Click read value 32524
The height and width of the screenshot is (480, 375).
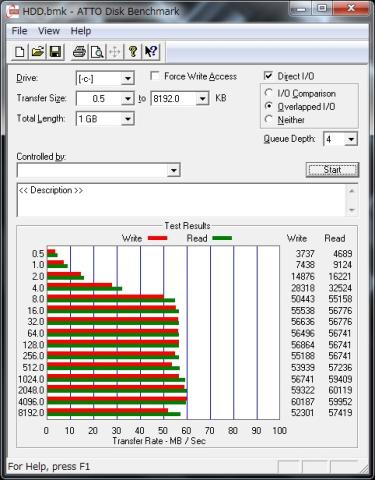(x=340, y=288)
